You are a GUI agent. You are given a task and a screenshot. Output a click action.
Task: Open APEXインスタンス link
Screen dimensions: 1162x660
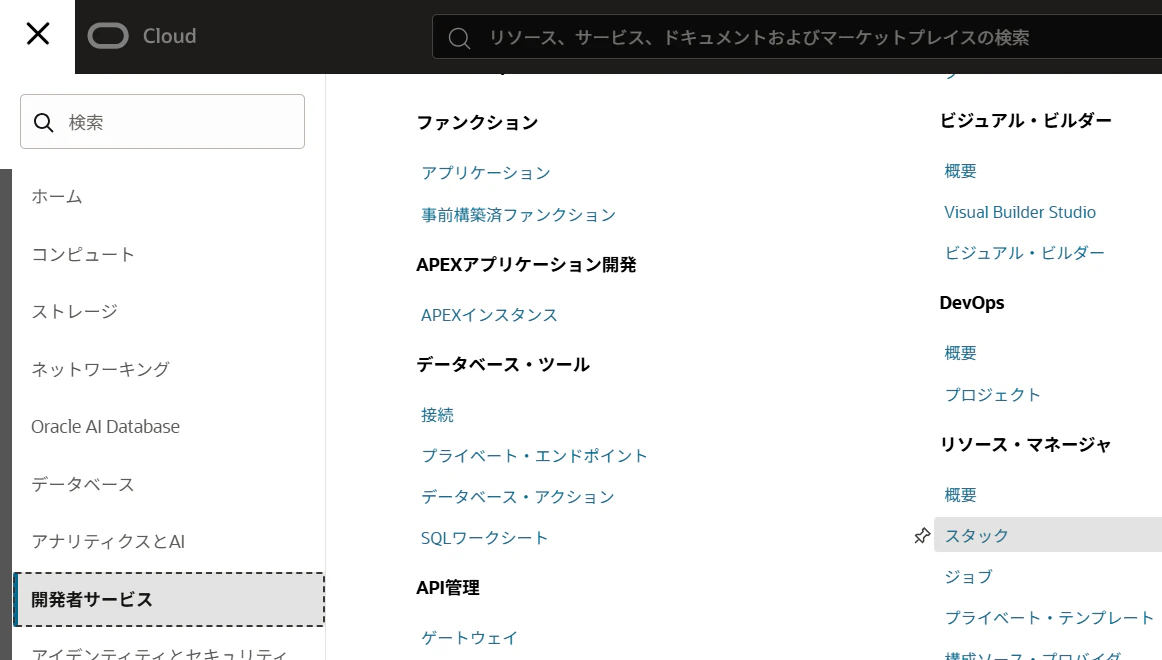(x=488, y=315)
